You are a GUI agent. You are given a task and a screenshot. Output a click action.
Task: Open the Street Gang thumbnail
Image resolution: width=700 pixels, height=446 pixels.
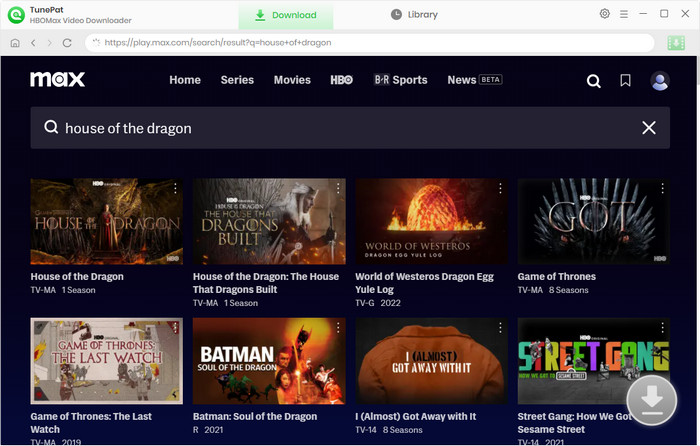tap(593, 361)
